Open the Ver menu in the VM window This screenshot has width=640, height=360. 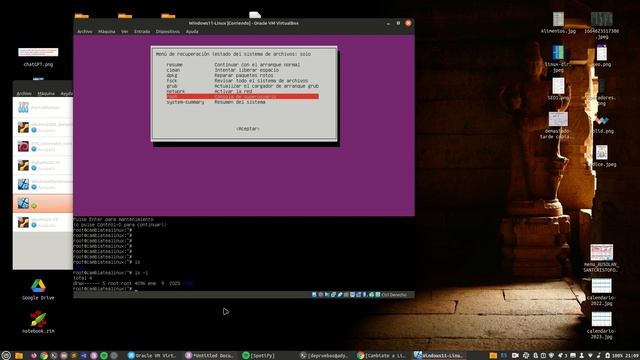(124, 31)
